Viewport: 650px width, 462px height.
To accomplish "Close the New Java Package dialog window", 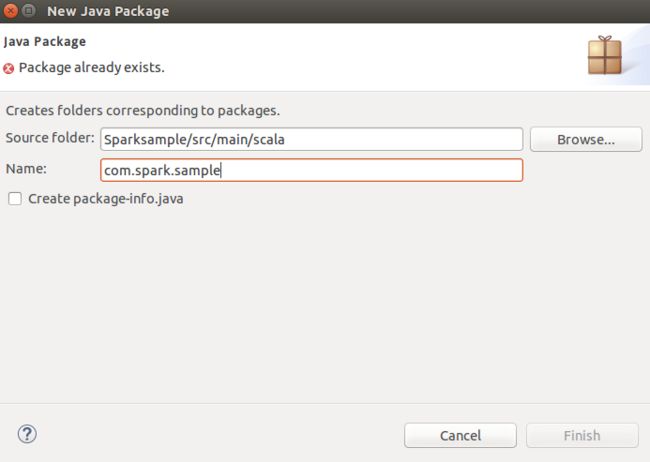I will click(10, 10).
